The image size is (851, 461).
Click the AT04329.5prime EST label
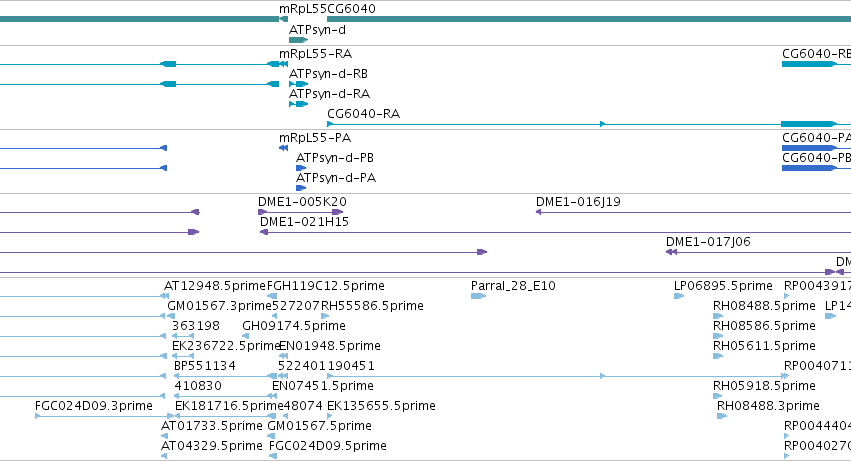point(212,446)
